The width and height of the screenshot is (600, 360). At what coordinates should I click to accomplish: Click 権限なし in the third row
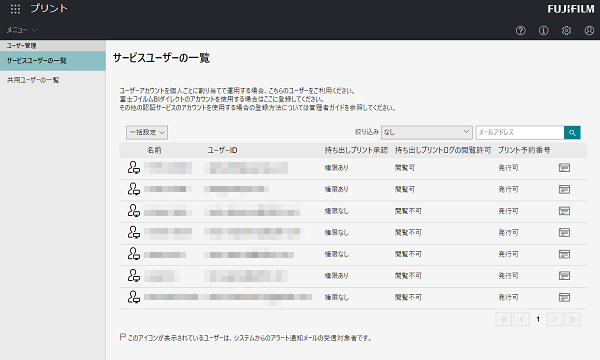(336, 211)
